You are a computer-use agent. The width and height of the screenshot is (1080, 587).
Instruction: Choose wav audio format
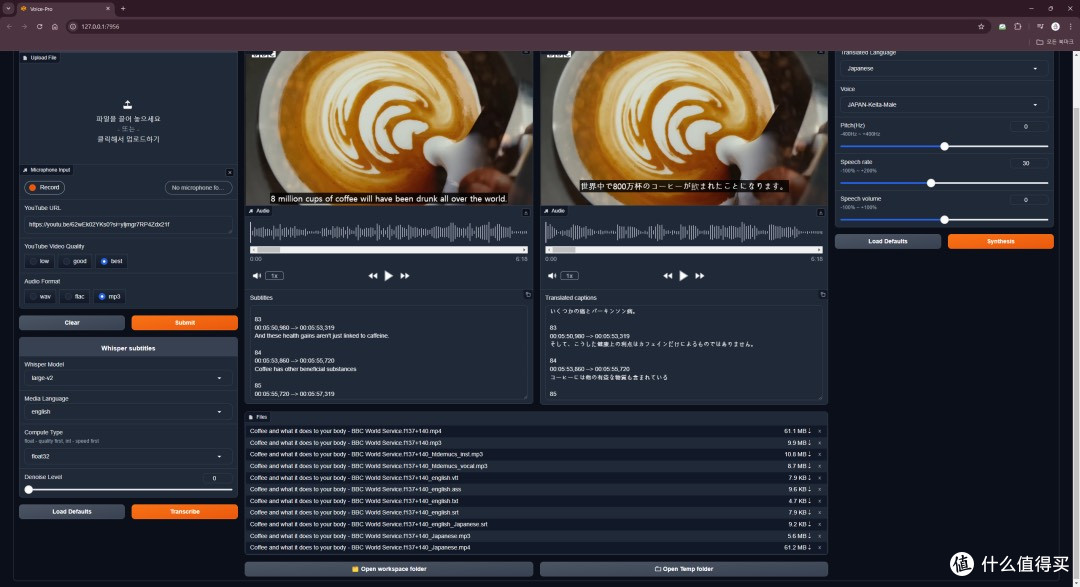click(x=39, y=296)
